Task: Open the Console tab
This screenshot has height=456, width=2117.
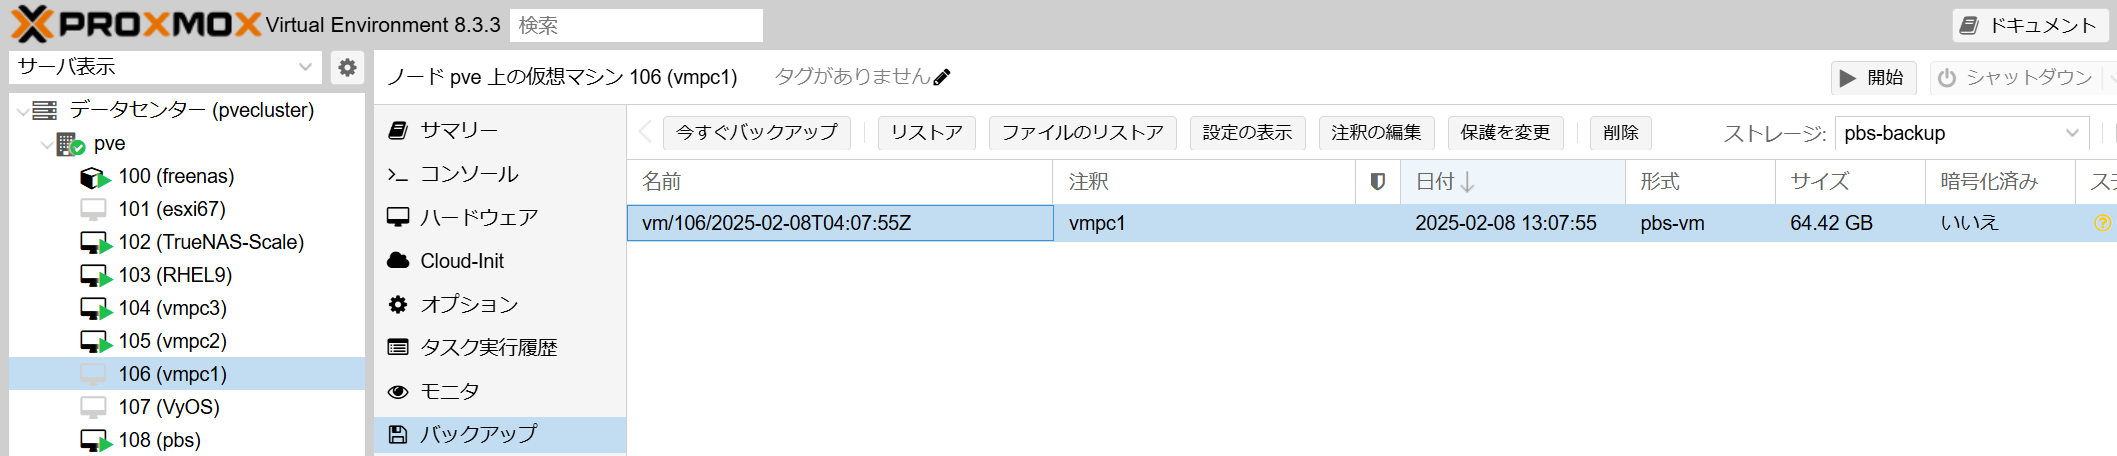Action: [500, 174]
